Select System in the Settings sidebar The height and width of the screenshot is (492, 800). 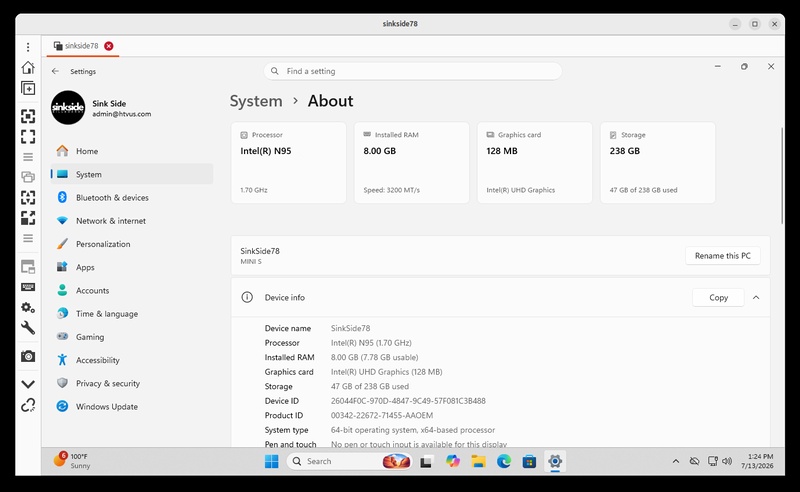coord(132,174)
